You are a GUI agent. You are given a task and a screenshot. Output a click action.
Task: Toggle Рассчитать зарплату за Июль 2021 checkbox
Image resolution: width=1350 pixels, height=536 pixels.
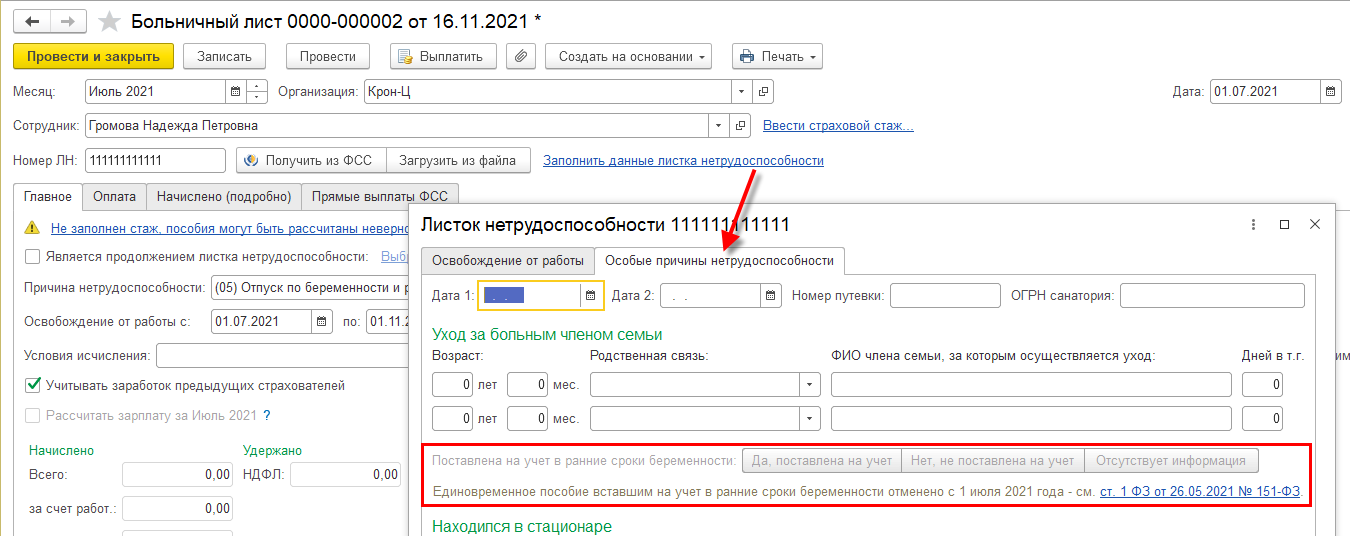click(x=33, y=415)
